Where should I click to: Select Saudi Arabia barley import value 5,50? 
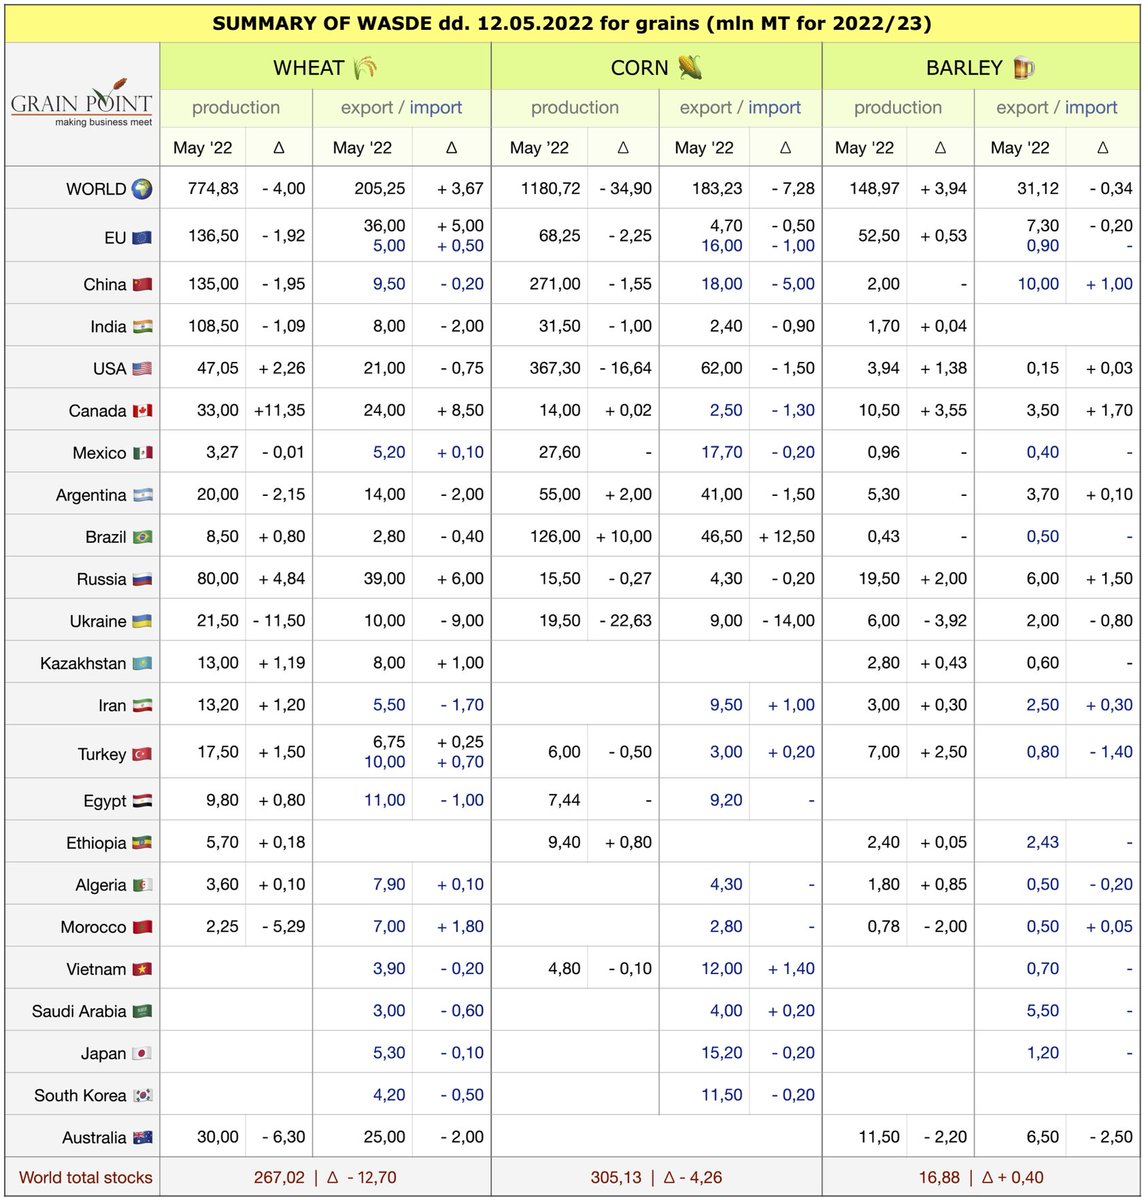coord(1043,1011)
